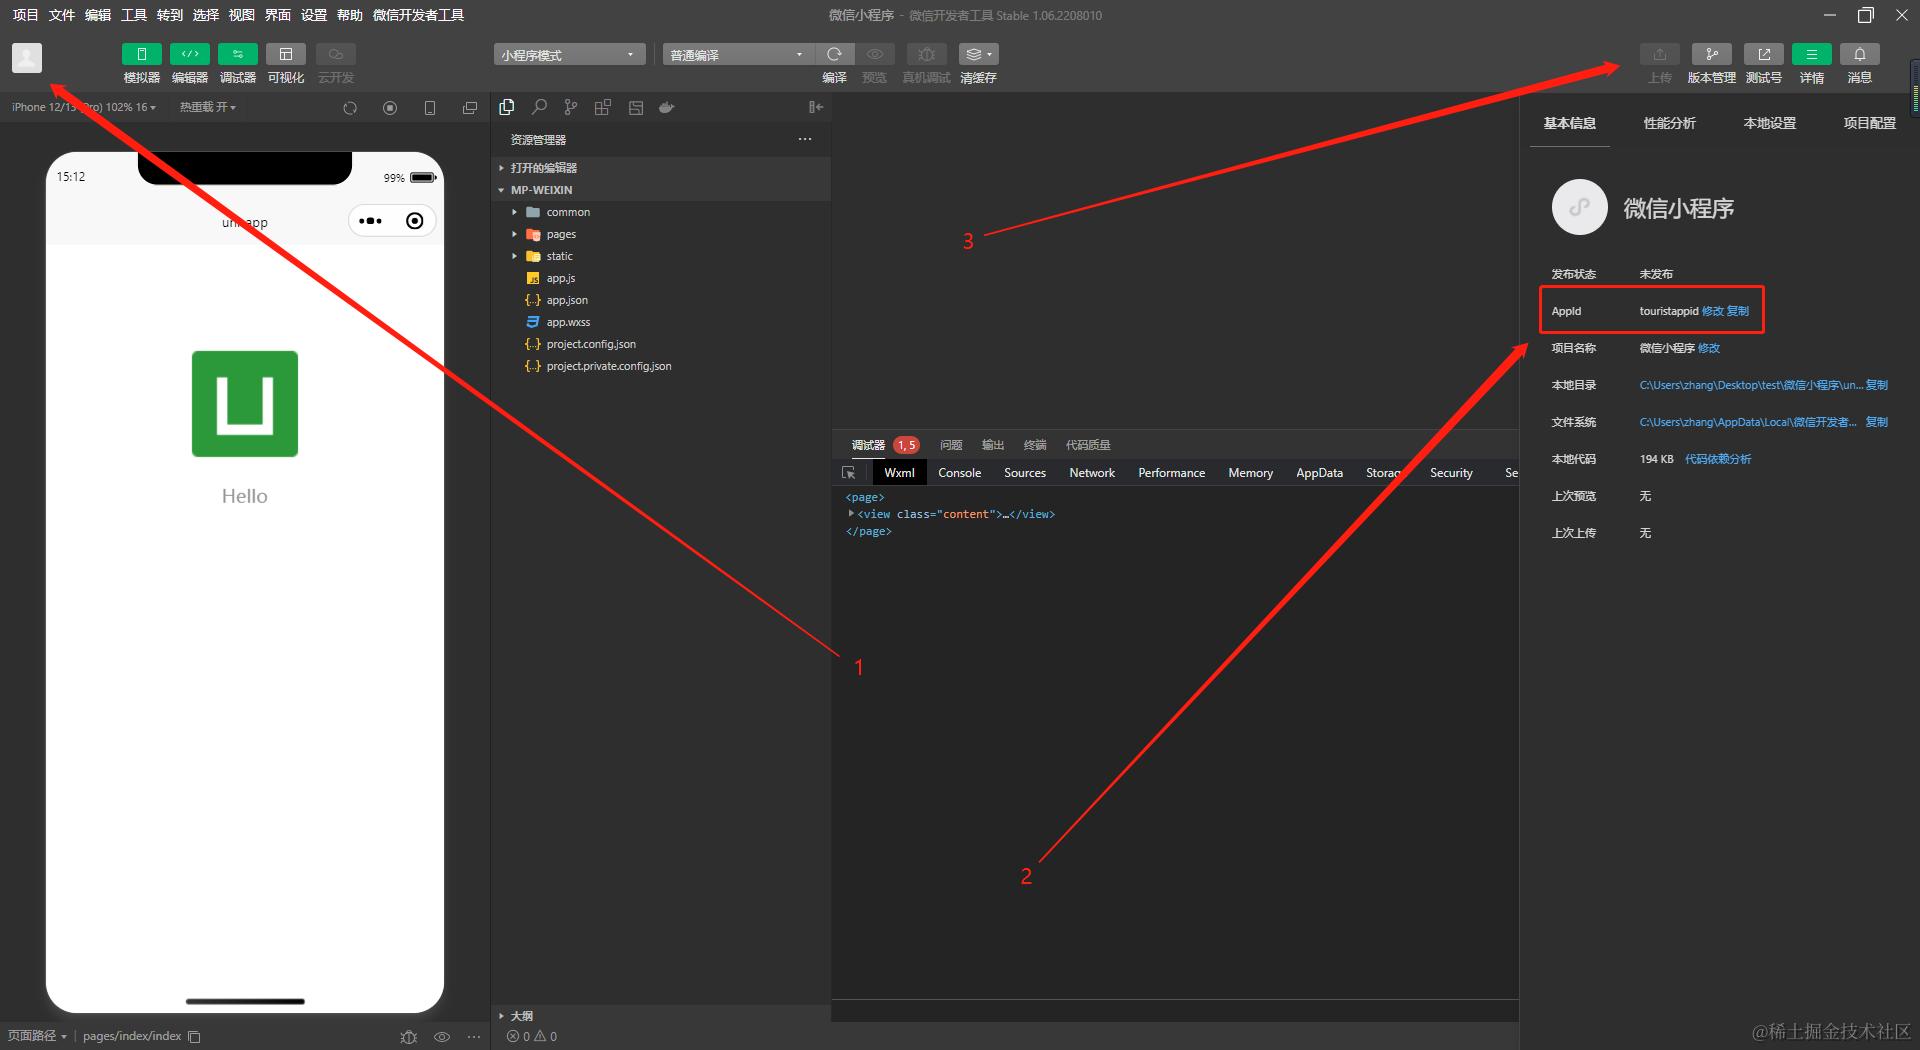Expand the 大纲 outline section
The width and height of the screenshot is (1920, 1050).
[x=661, y=1015]
